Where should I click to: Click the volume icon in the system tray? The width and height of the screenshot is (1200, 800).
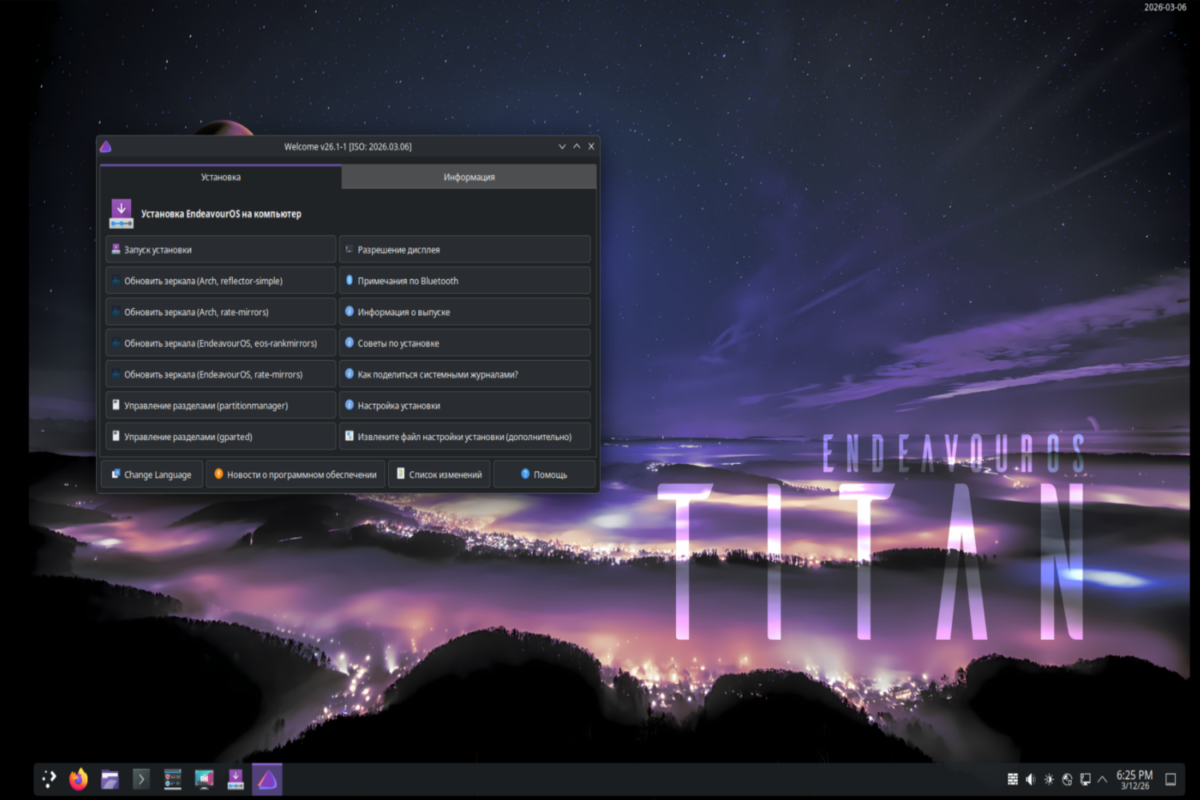(1030, 778)
